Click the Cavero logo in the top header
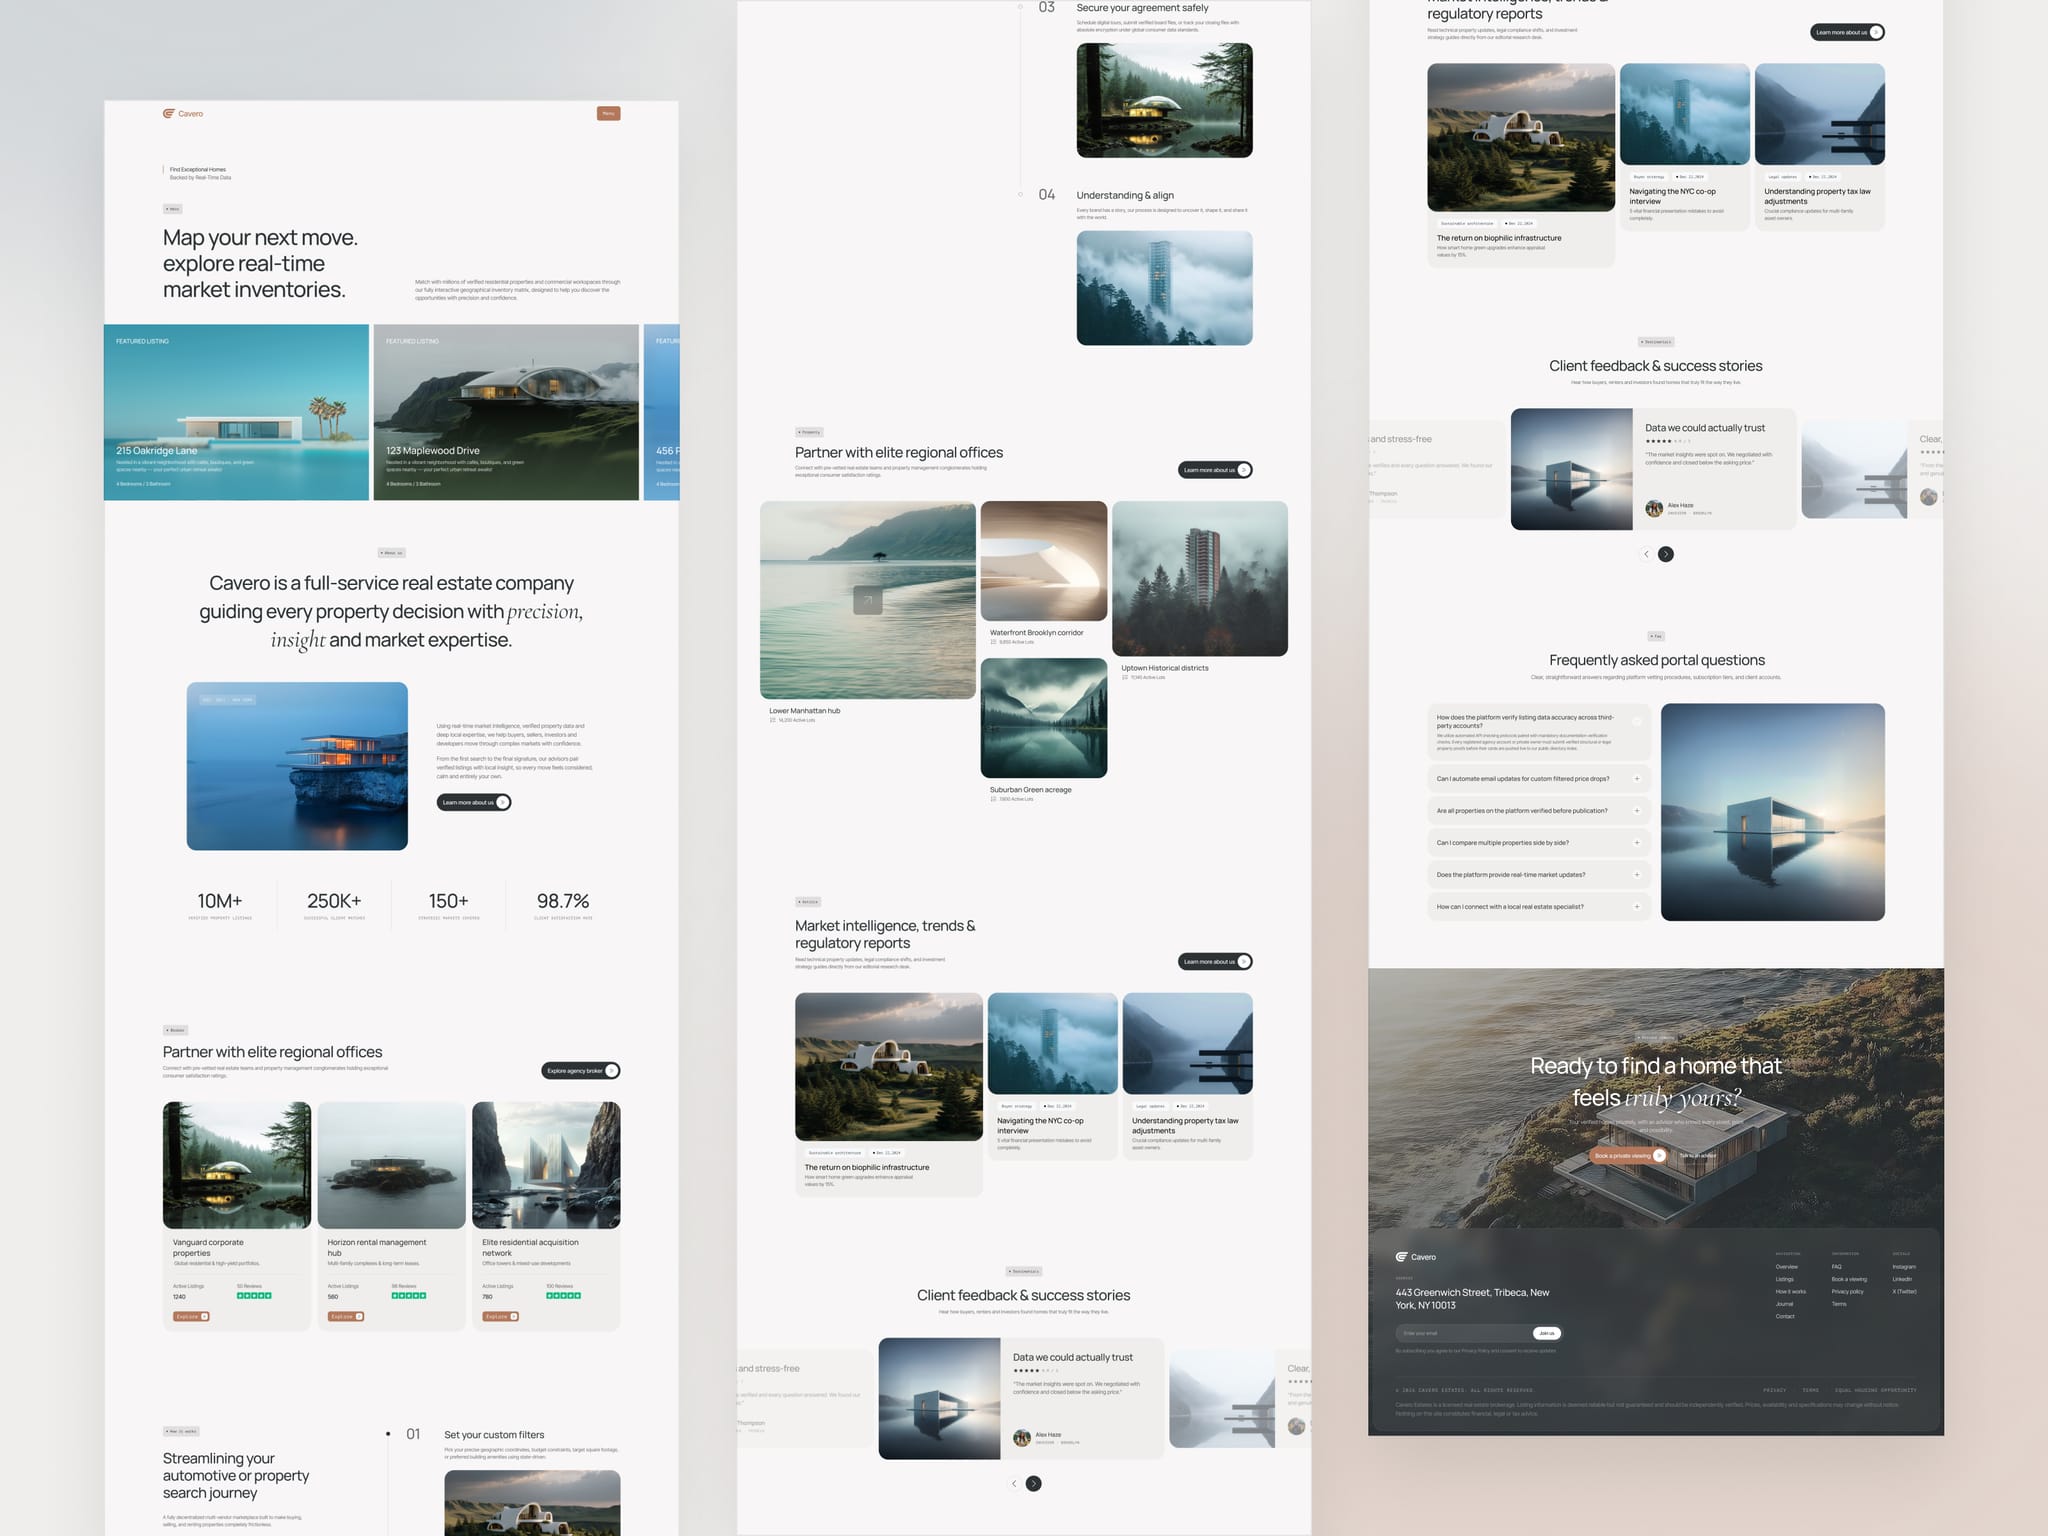The image size is (2048, 1536). pyautogui.click(x=183, y=114)
